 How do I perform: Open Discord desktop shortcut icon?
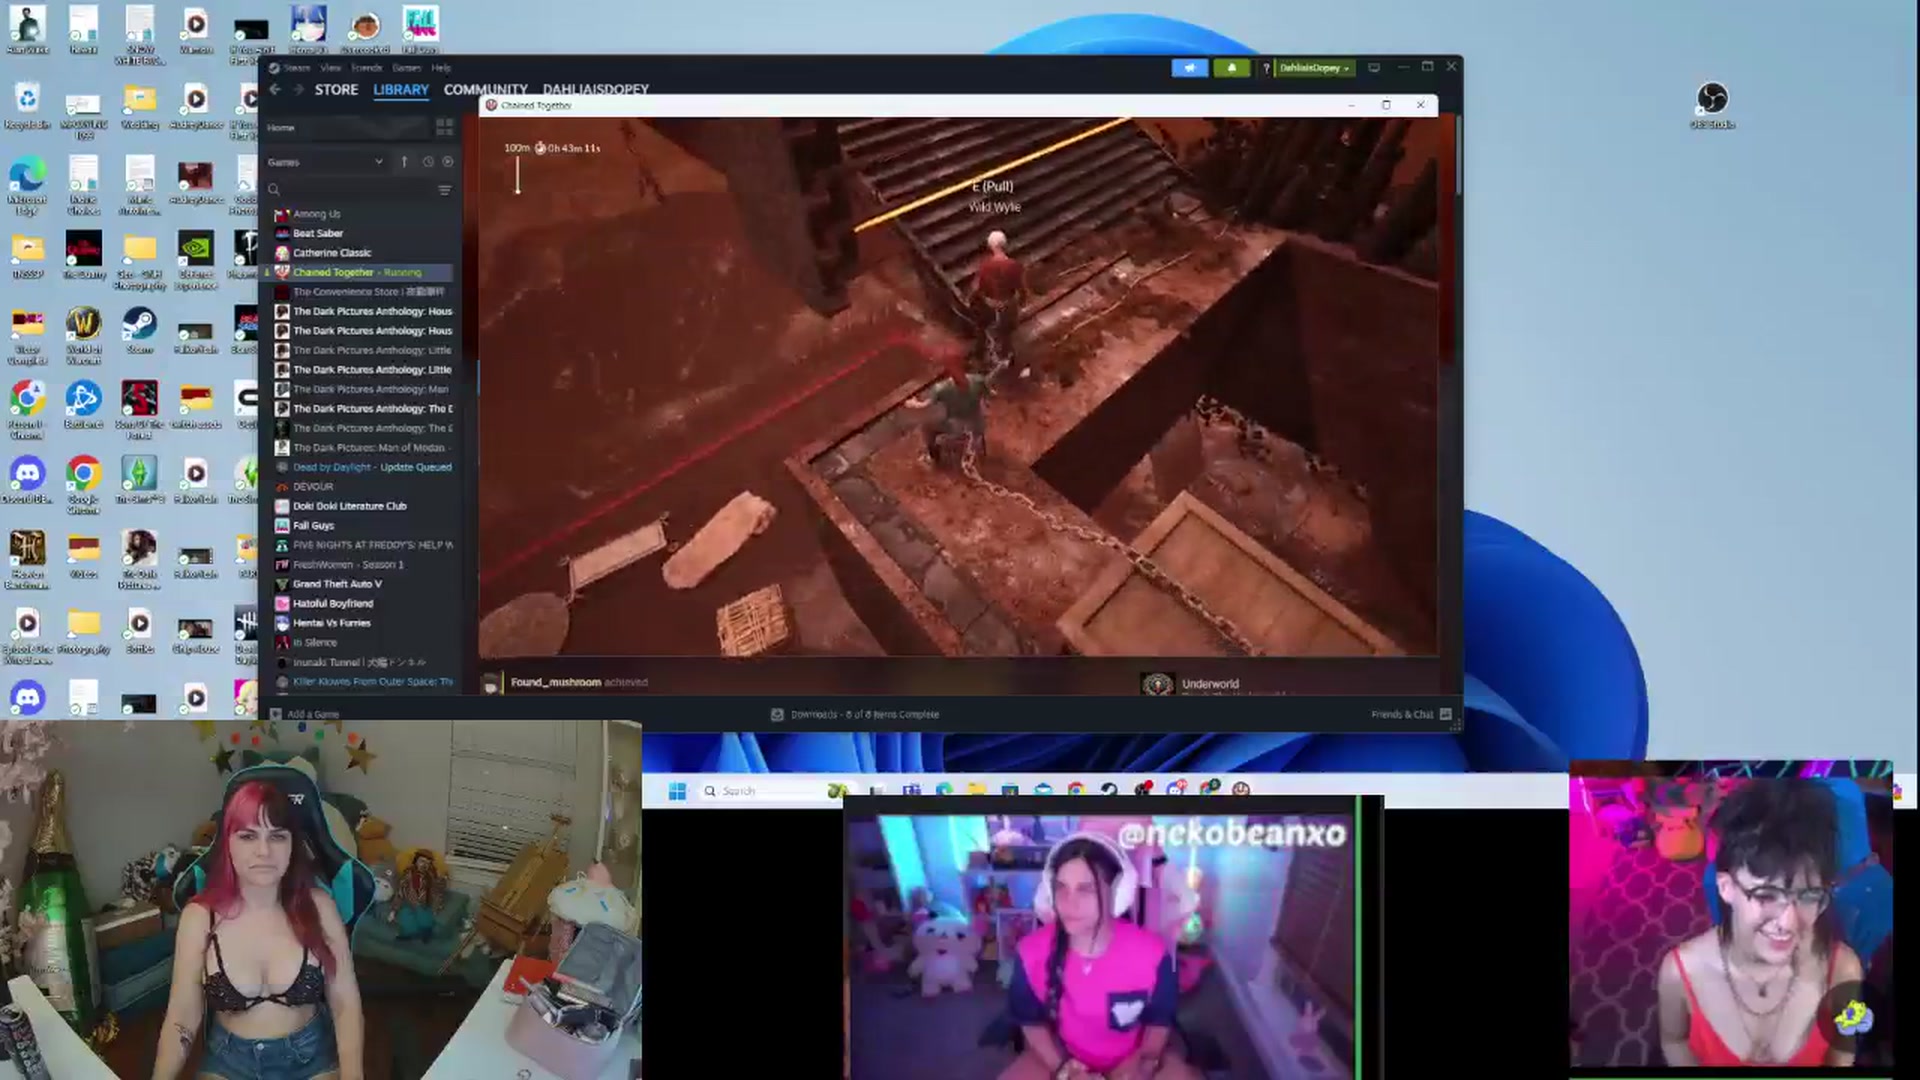(27, 480)
